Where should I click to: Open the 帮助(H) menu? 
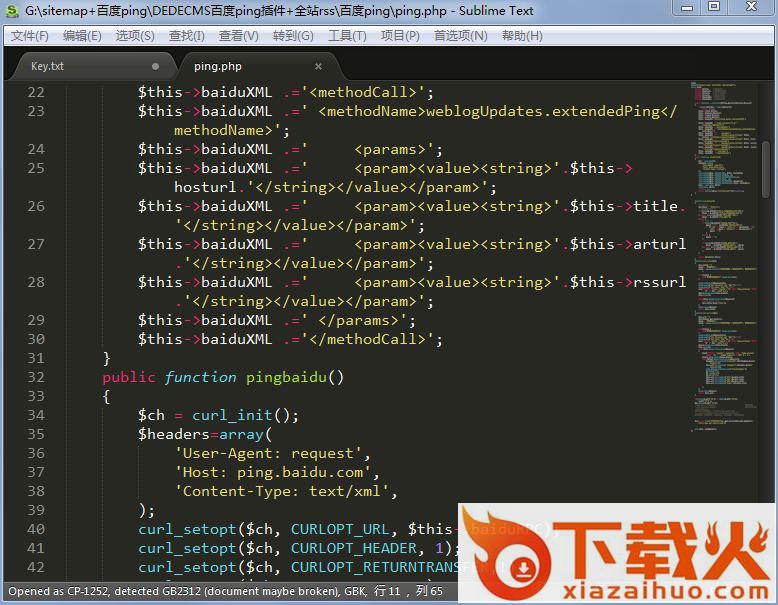[x=522, y=36]
